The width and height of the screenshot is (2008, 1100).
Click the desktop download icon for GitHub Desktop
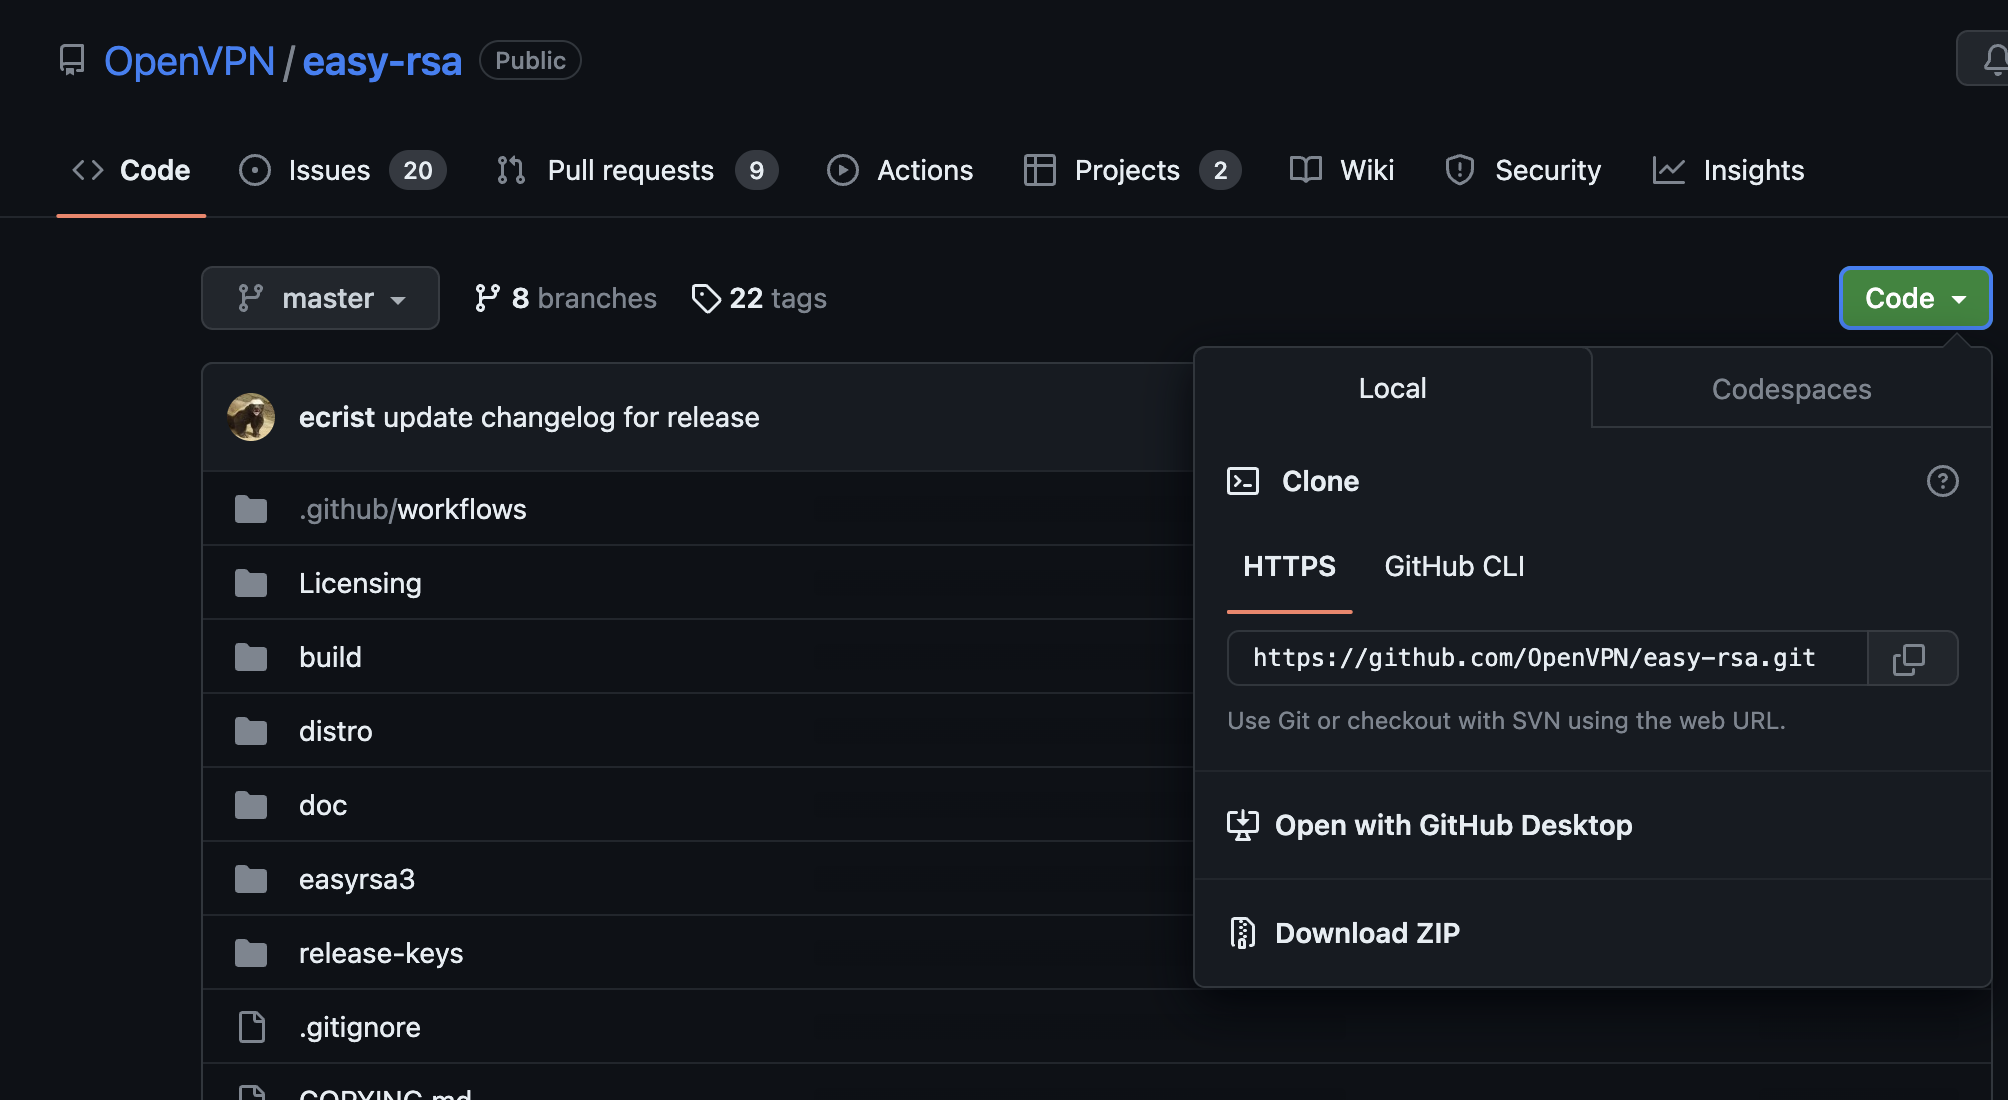click(x=1242, y=825)
